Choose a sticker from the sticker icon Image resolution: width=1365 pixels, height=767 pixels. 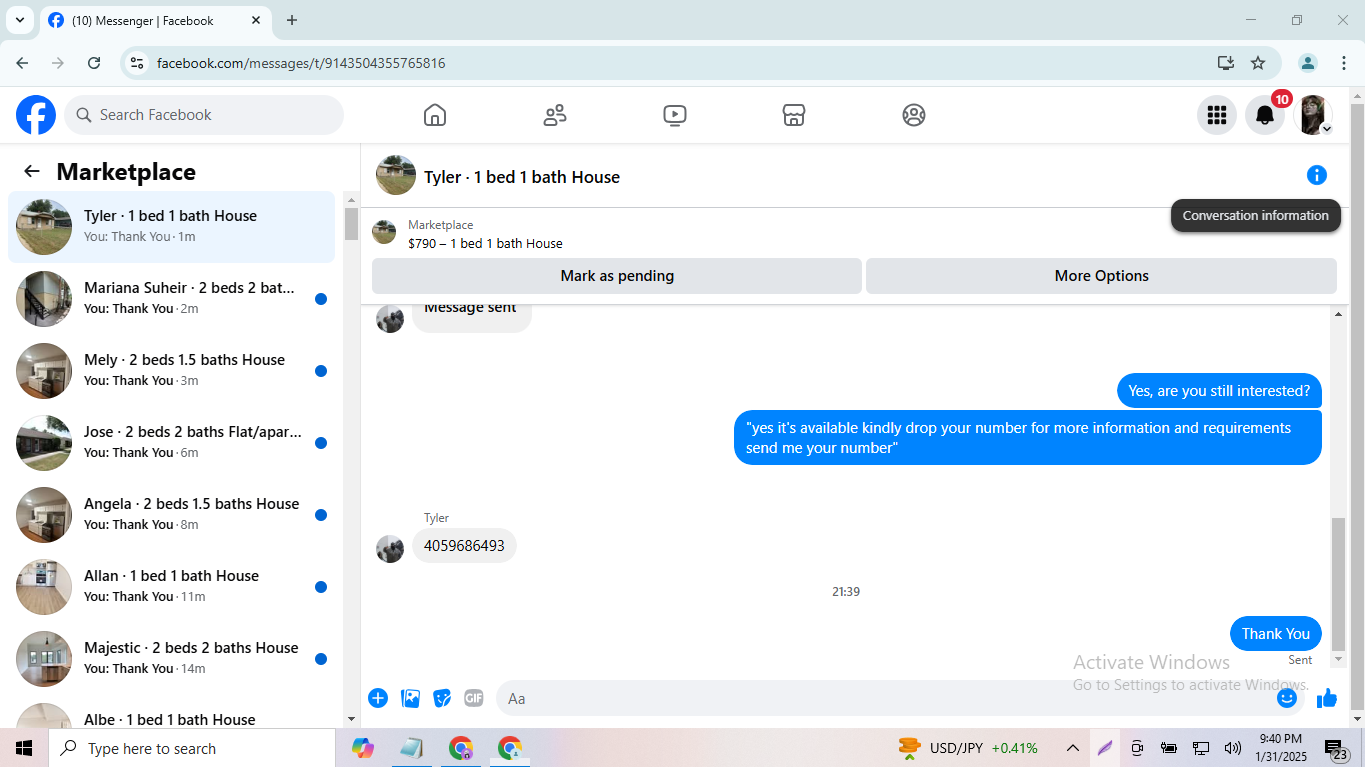(x=442, y=698)
